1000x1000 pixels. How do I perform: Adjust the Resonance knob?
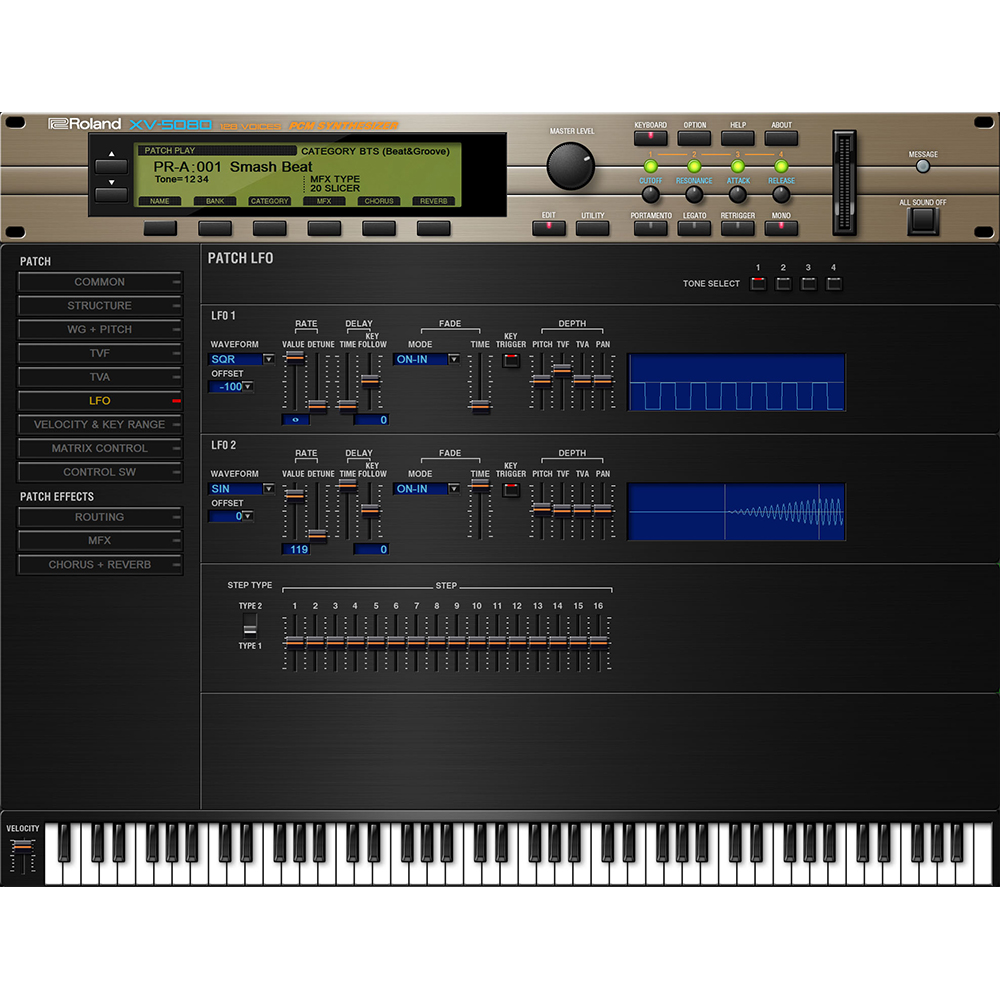694,194
